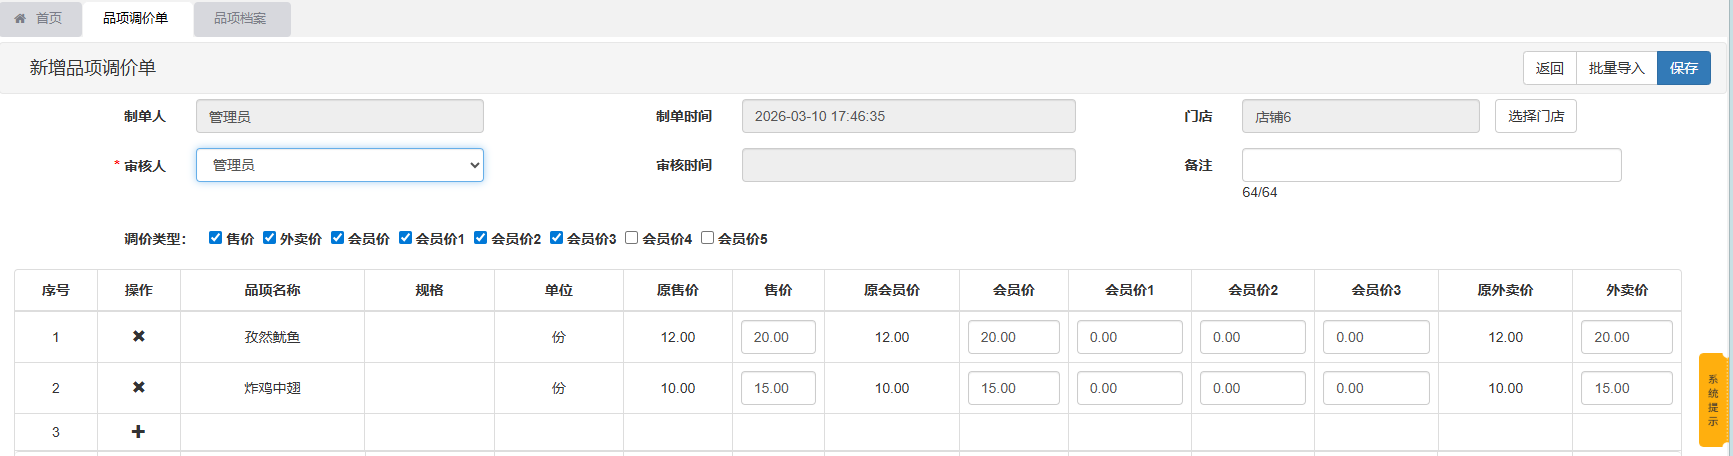
Task: Uncheck the 售价 price type checkbox
Action: pyautogui.click(x=215, y=238)
